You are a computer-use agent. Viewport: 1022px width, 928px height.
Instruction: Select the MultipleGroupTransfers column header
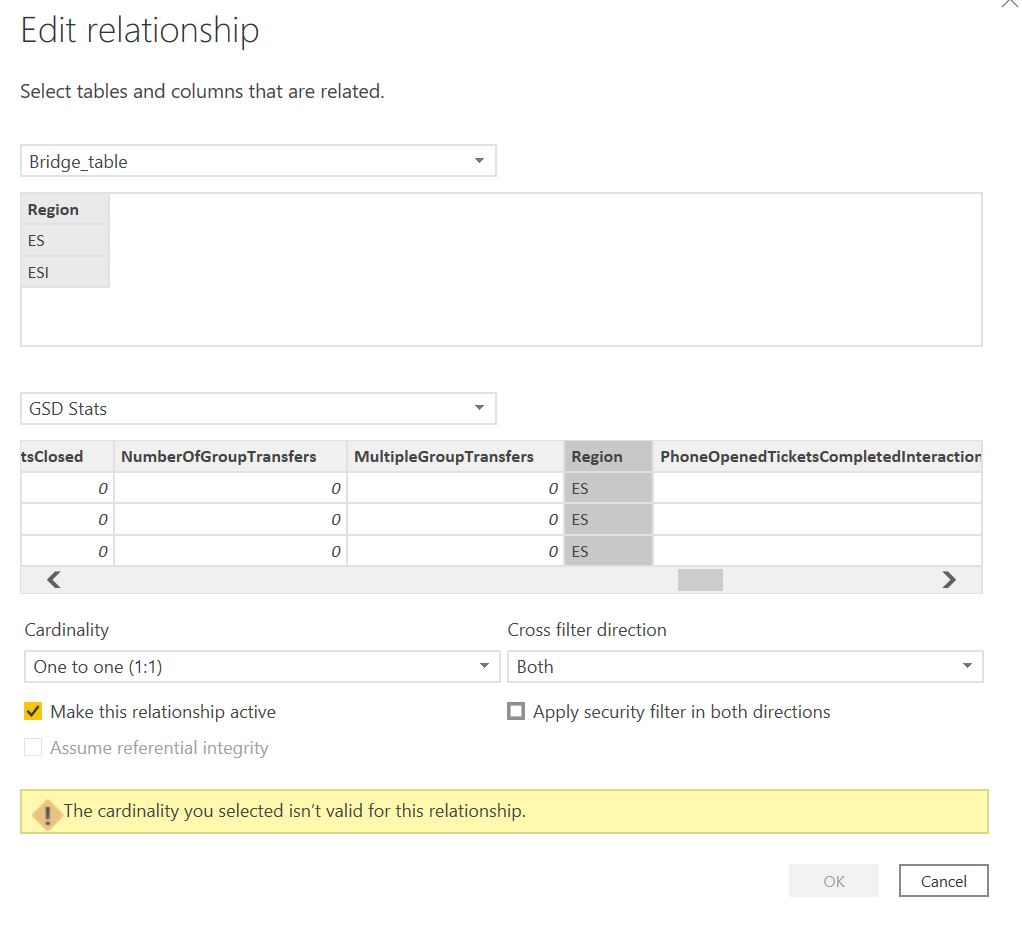click(x=456, y=456)
